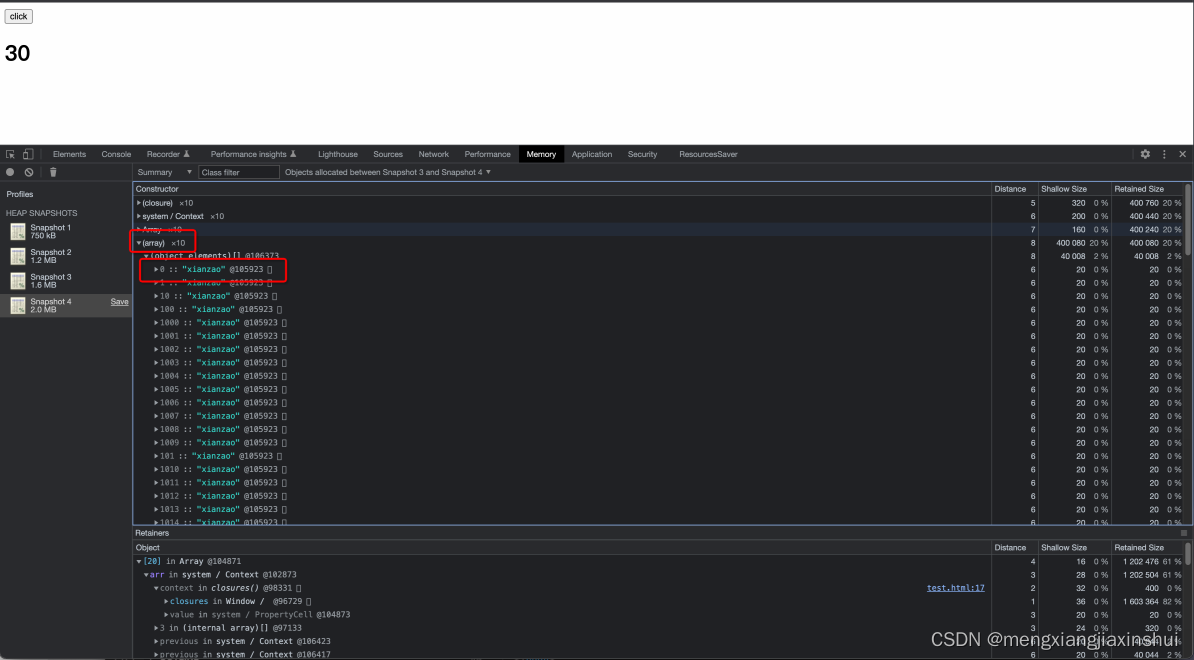The width and height of the screenshot is (1194, 660).
Task: Click the clear all profiles icon
Action: click(x=29, y=172)
